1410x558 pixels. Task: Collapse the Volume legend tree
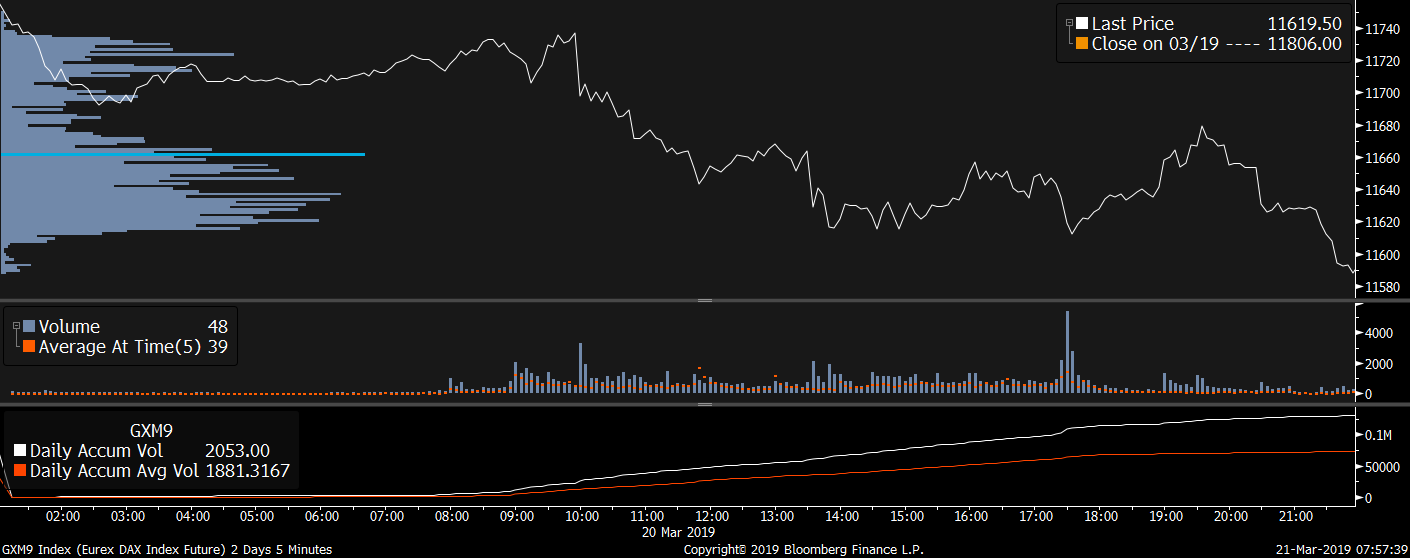[16, 326]
